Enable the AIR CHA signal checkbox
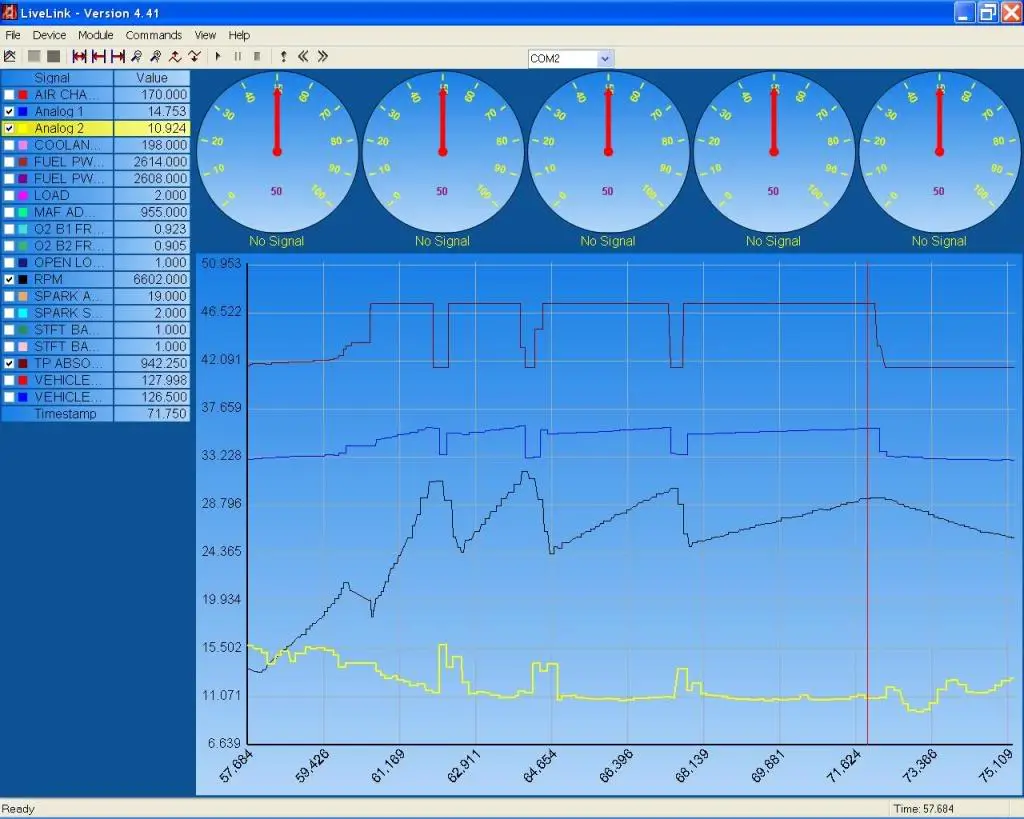The height and width of the screenshot is (819, 1024). (x=9, y=95)
